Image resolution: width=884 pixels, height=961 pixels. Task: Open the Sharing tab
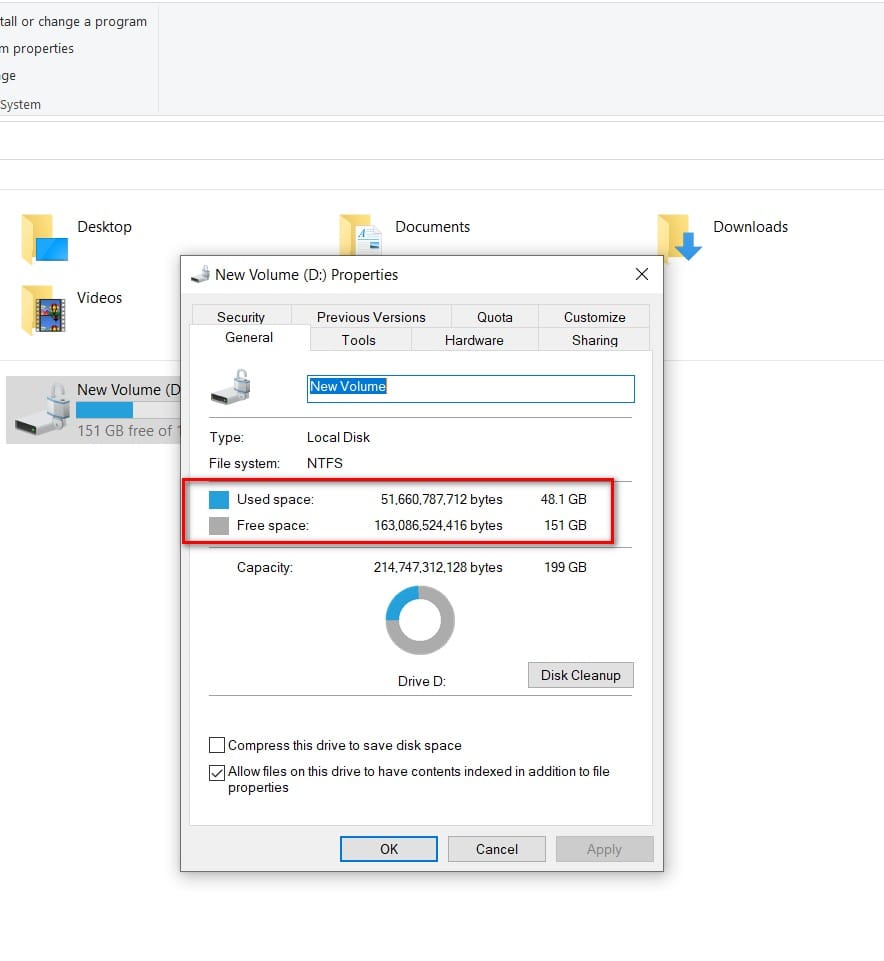coord(595,340)
